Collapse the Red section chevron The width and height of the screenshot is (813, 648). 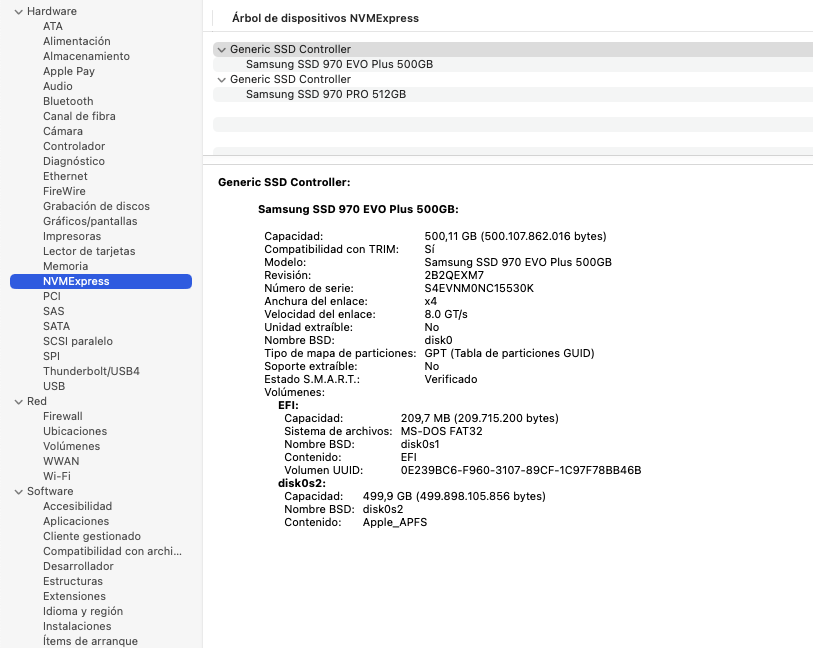(x=19, y=402)
